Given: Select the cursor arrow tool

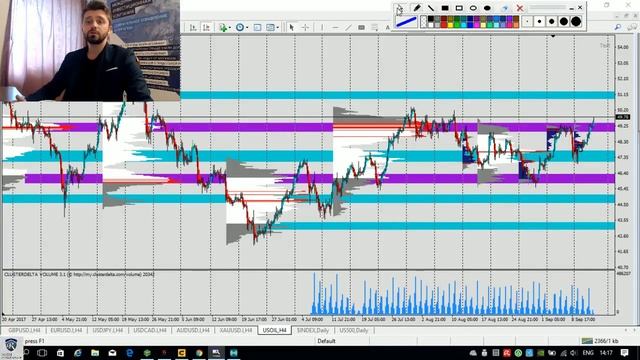Looking at the screenshot, I should (x=291, y=27).
